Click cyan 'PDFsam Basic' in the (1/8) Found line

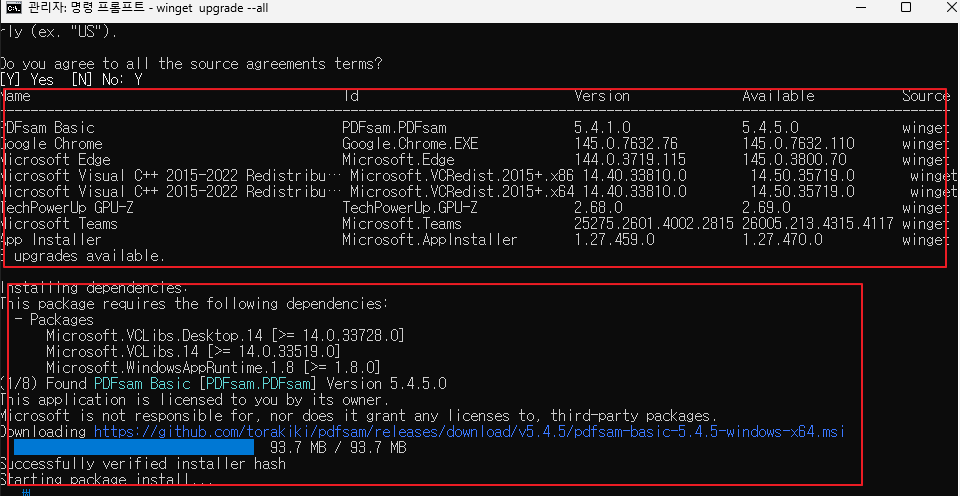[143, 384]
